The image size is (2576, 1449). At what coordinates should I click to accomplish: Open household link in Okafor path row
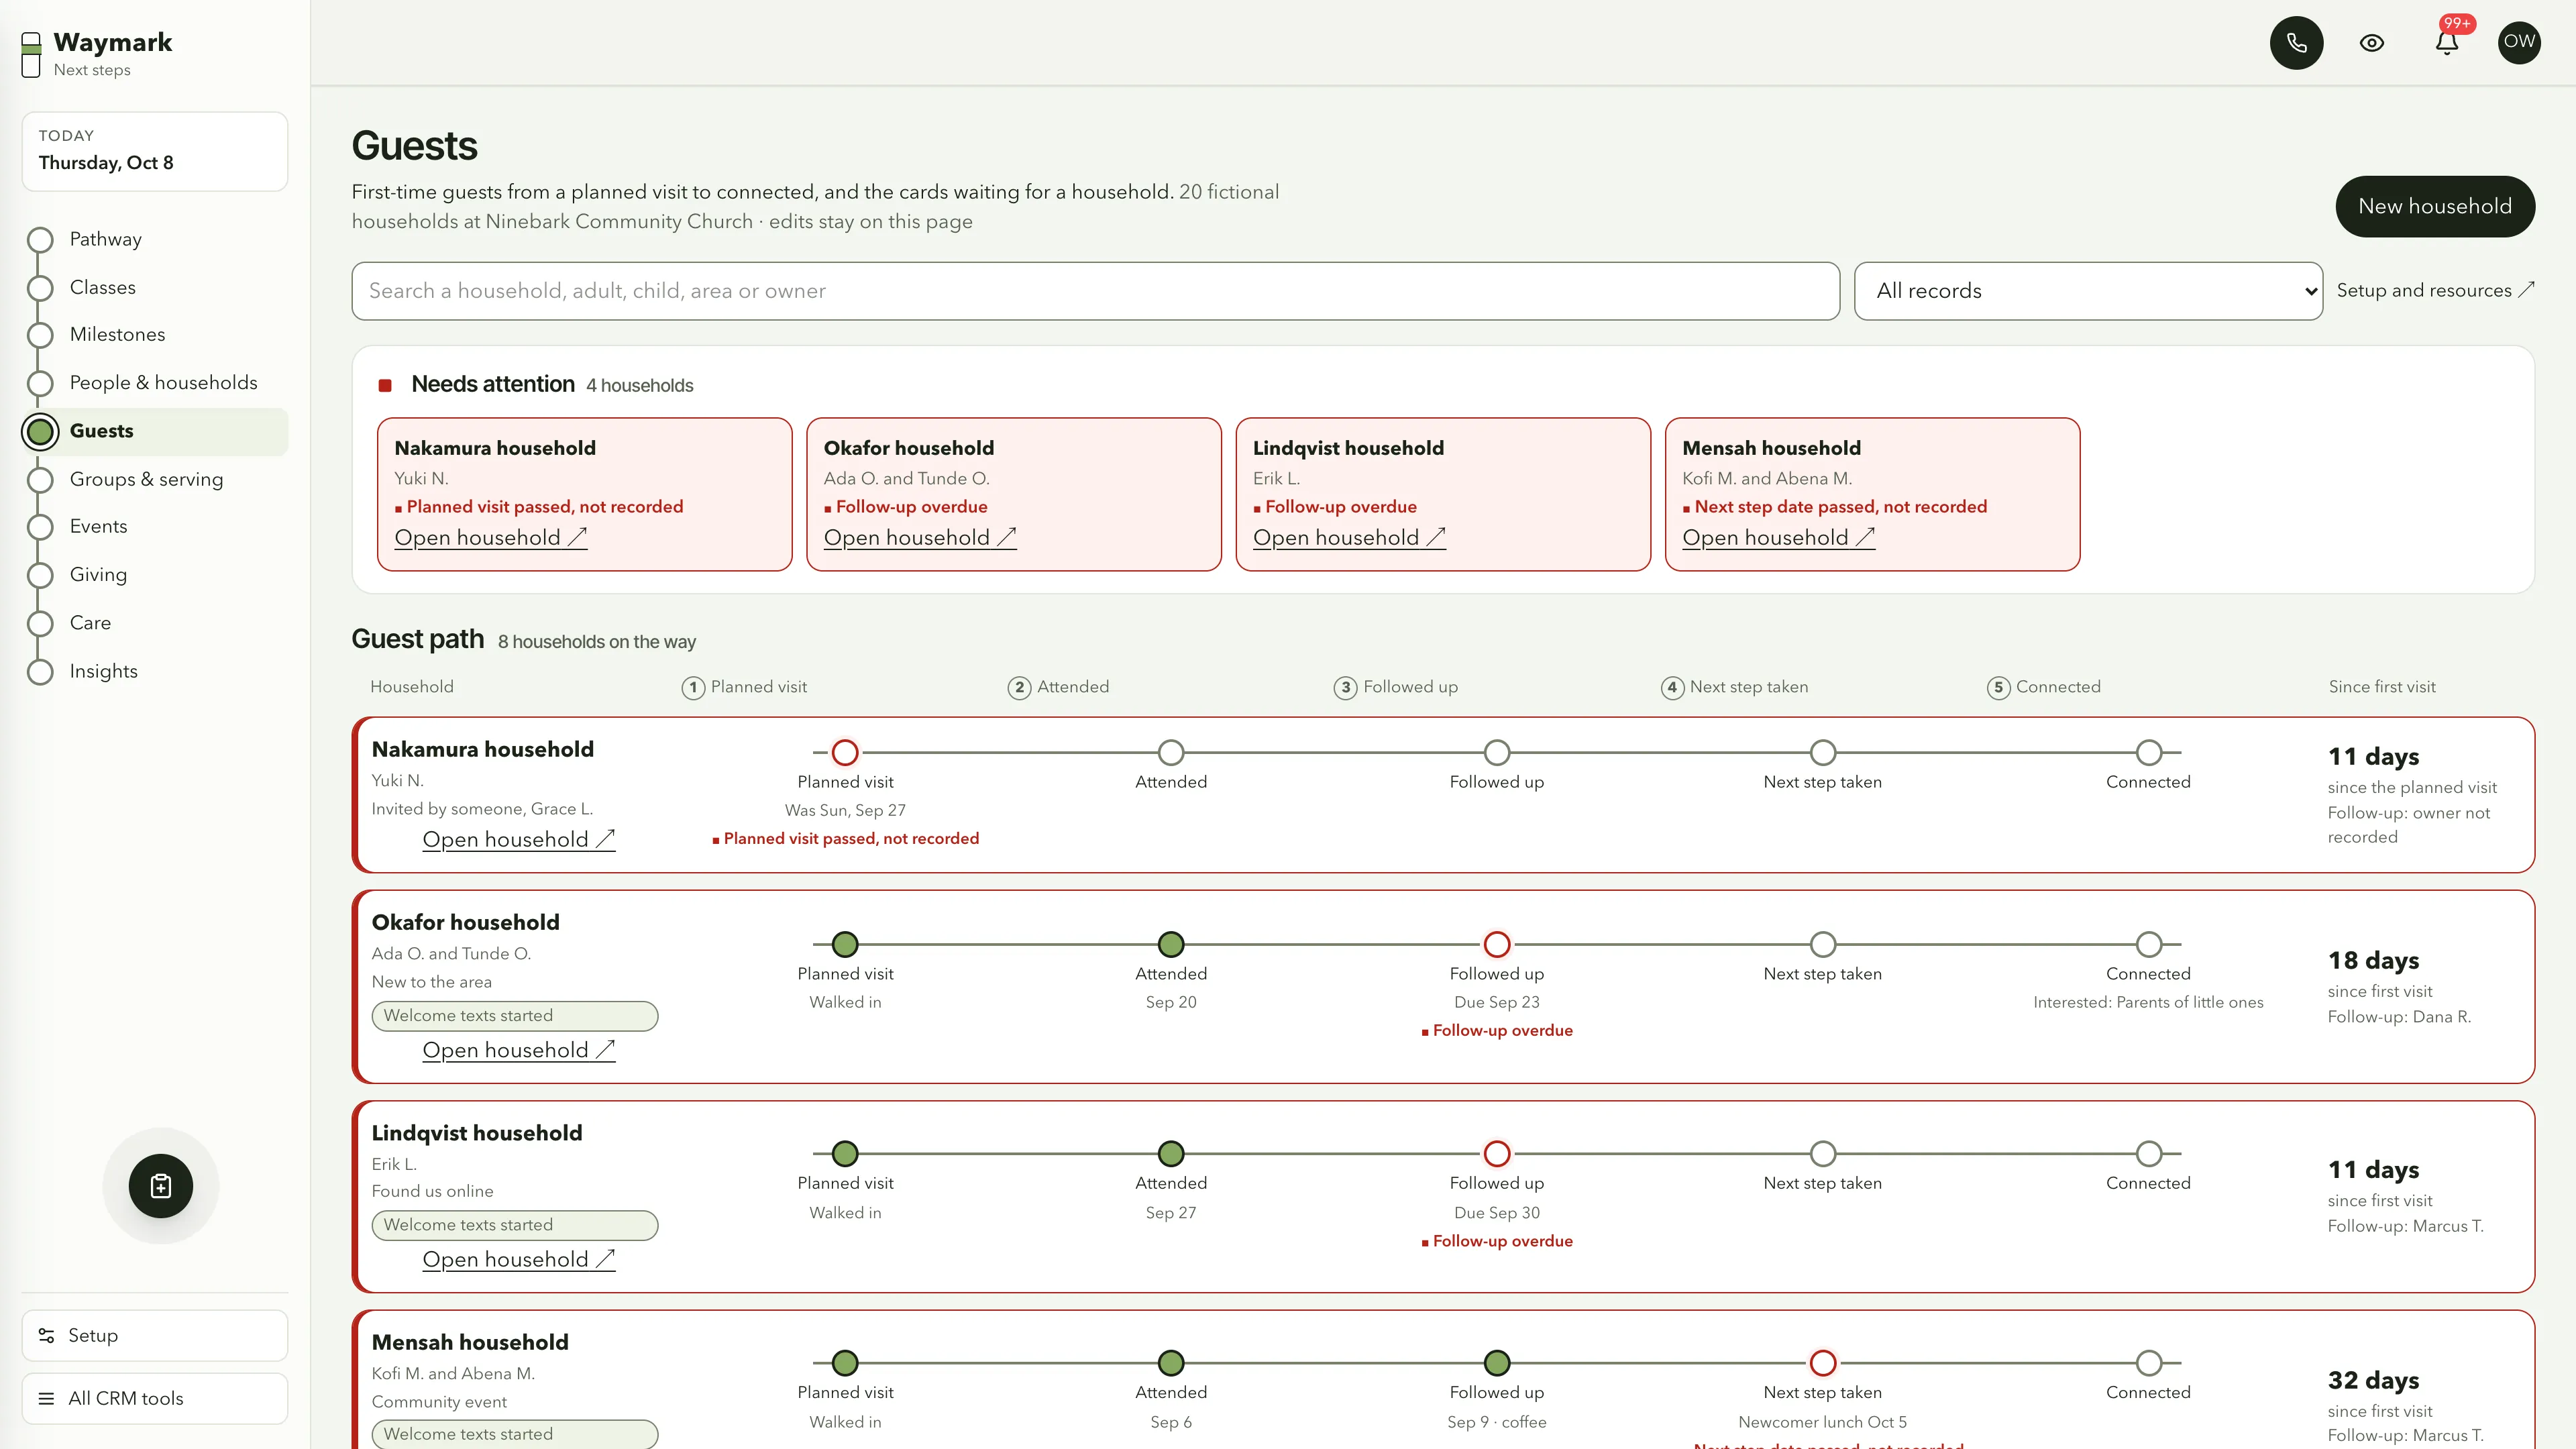click(518, 1050)
